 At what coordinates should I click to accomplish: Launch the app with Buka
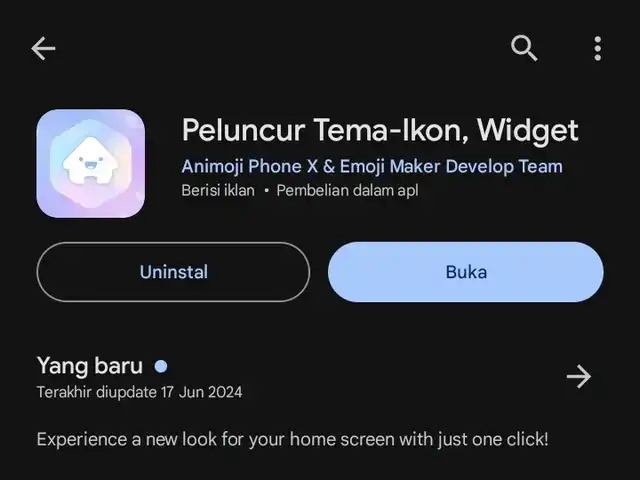coord(466,272)
